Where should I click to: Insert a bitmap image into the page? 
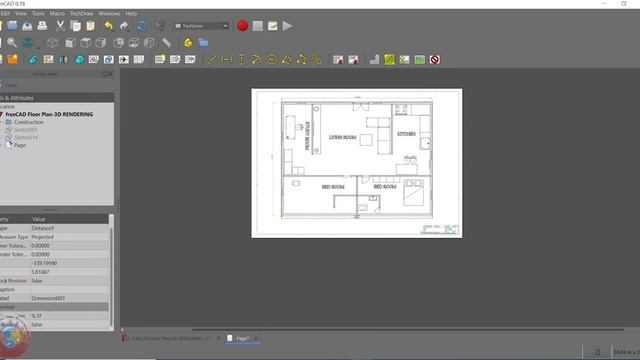pos(420,60)
